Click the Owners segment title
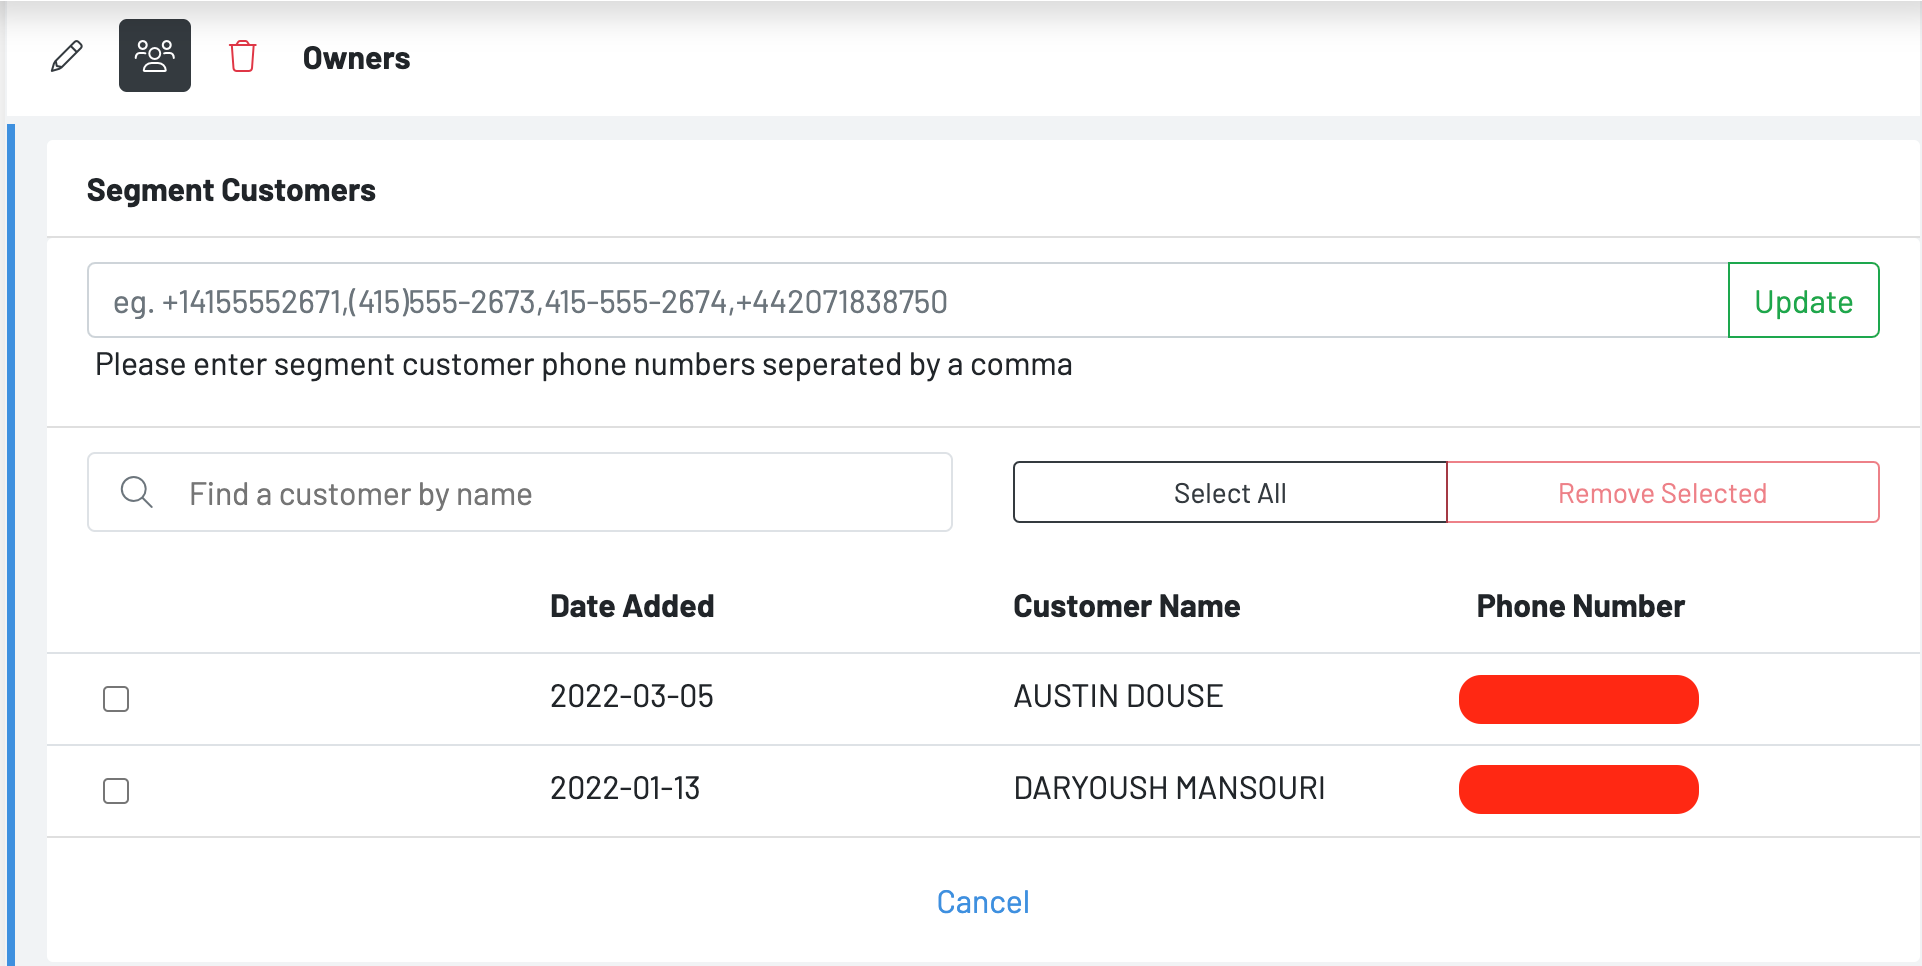The image size is (1922, 966). (x=356, y=58)
